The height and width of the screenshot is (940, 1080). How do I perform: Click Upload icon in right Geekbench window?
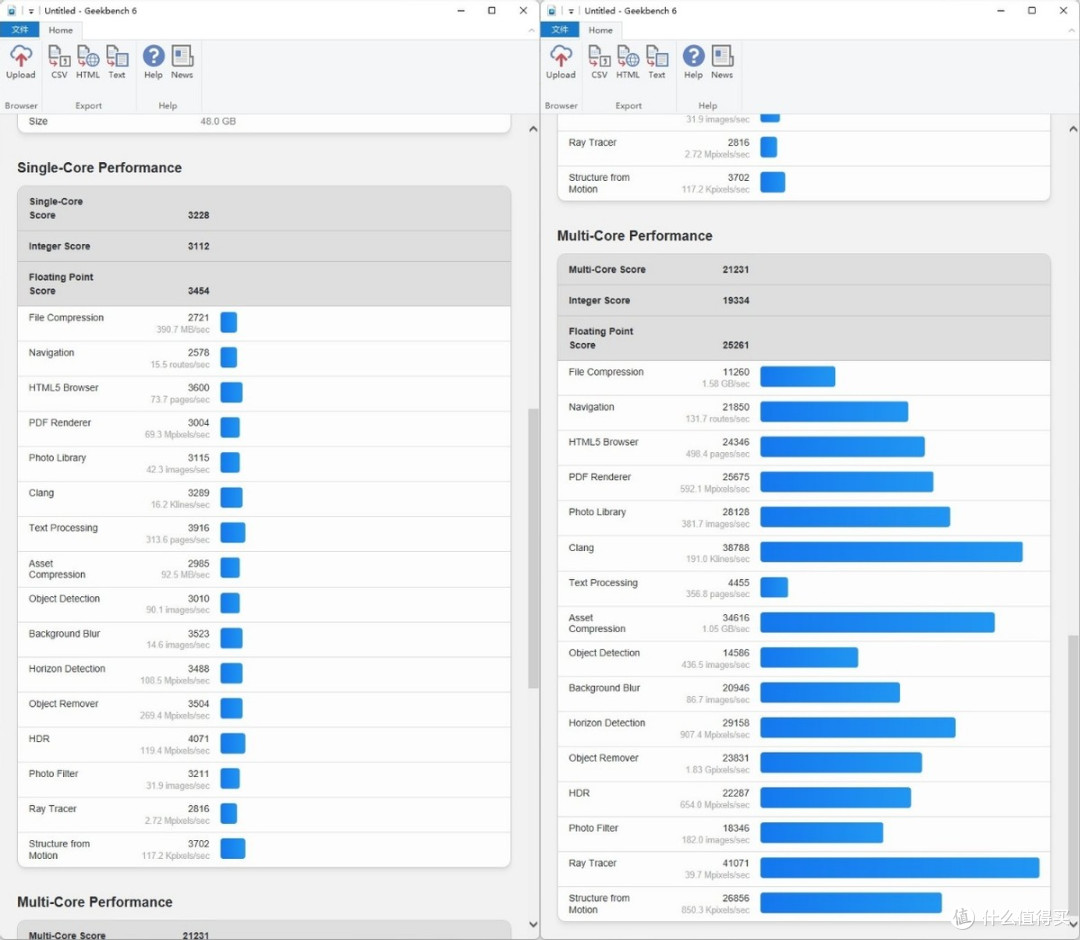[x=561, y=62]
